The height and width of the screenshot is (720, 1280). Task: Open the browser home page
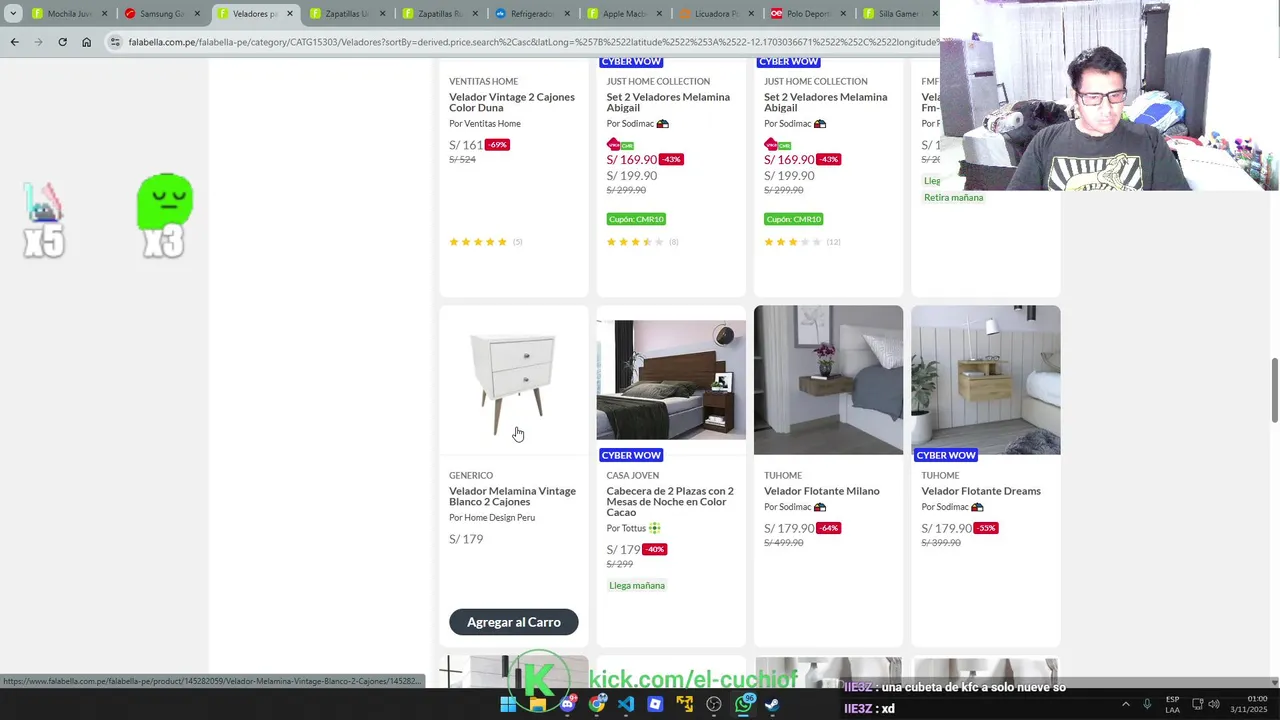point(86,42)
